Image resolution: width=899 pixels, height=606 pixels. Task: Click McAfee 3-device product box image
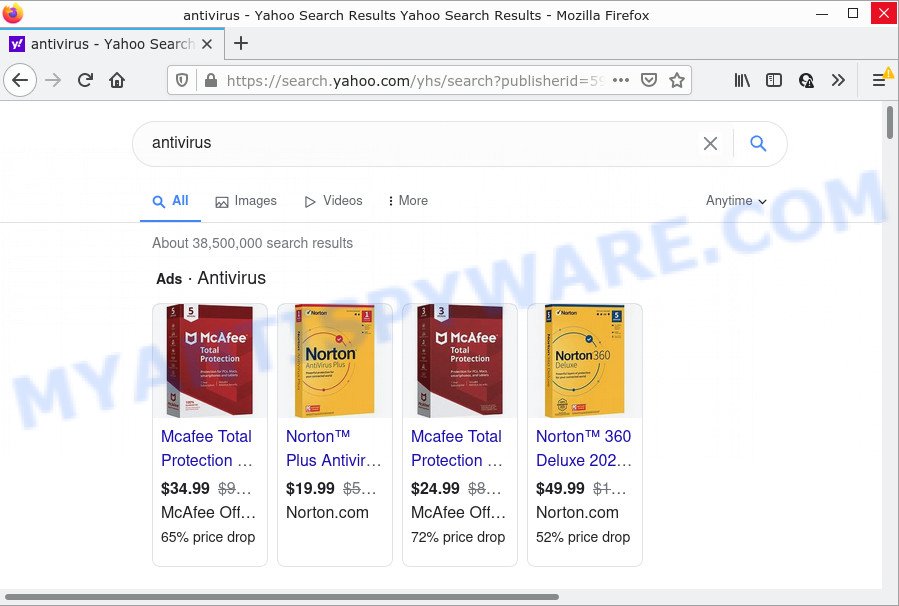460,361
